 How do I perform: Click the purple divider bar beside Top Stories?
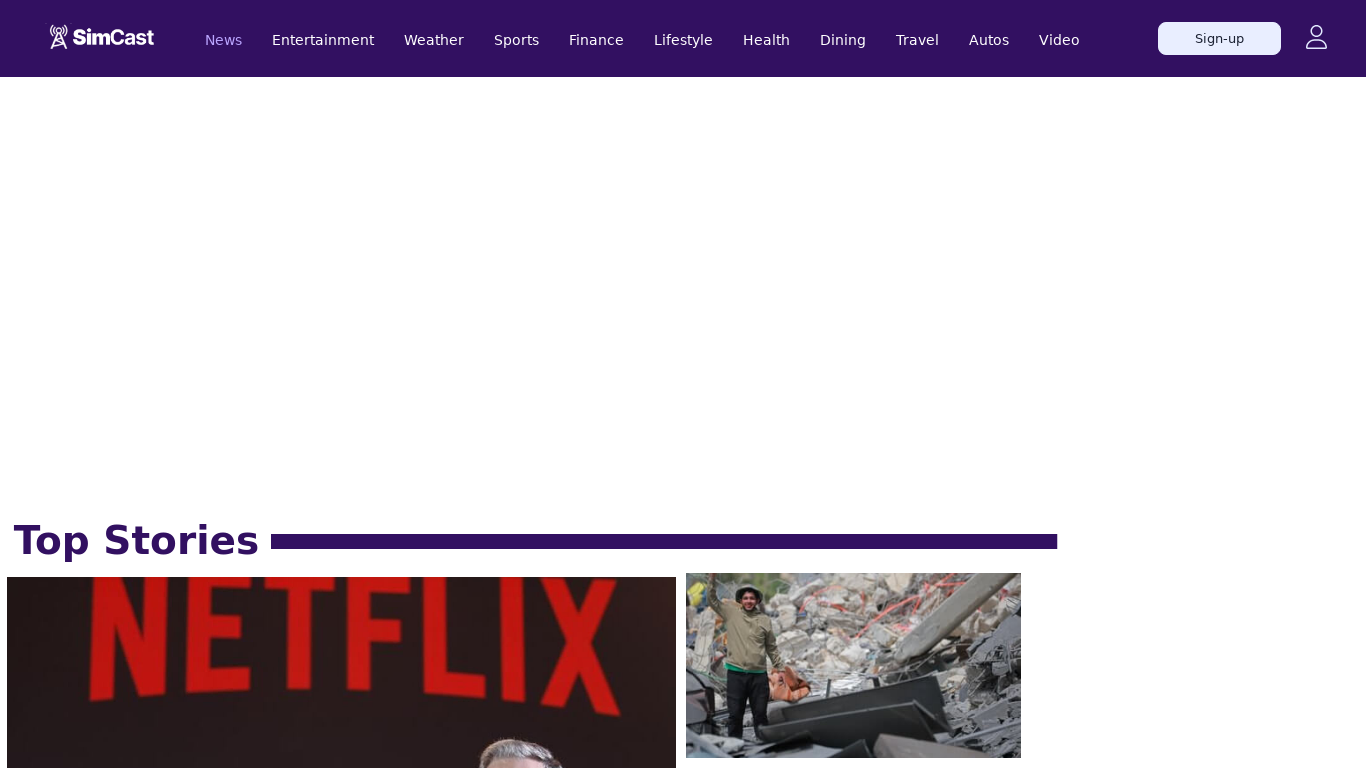tap(663, 542)
